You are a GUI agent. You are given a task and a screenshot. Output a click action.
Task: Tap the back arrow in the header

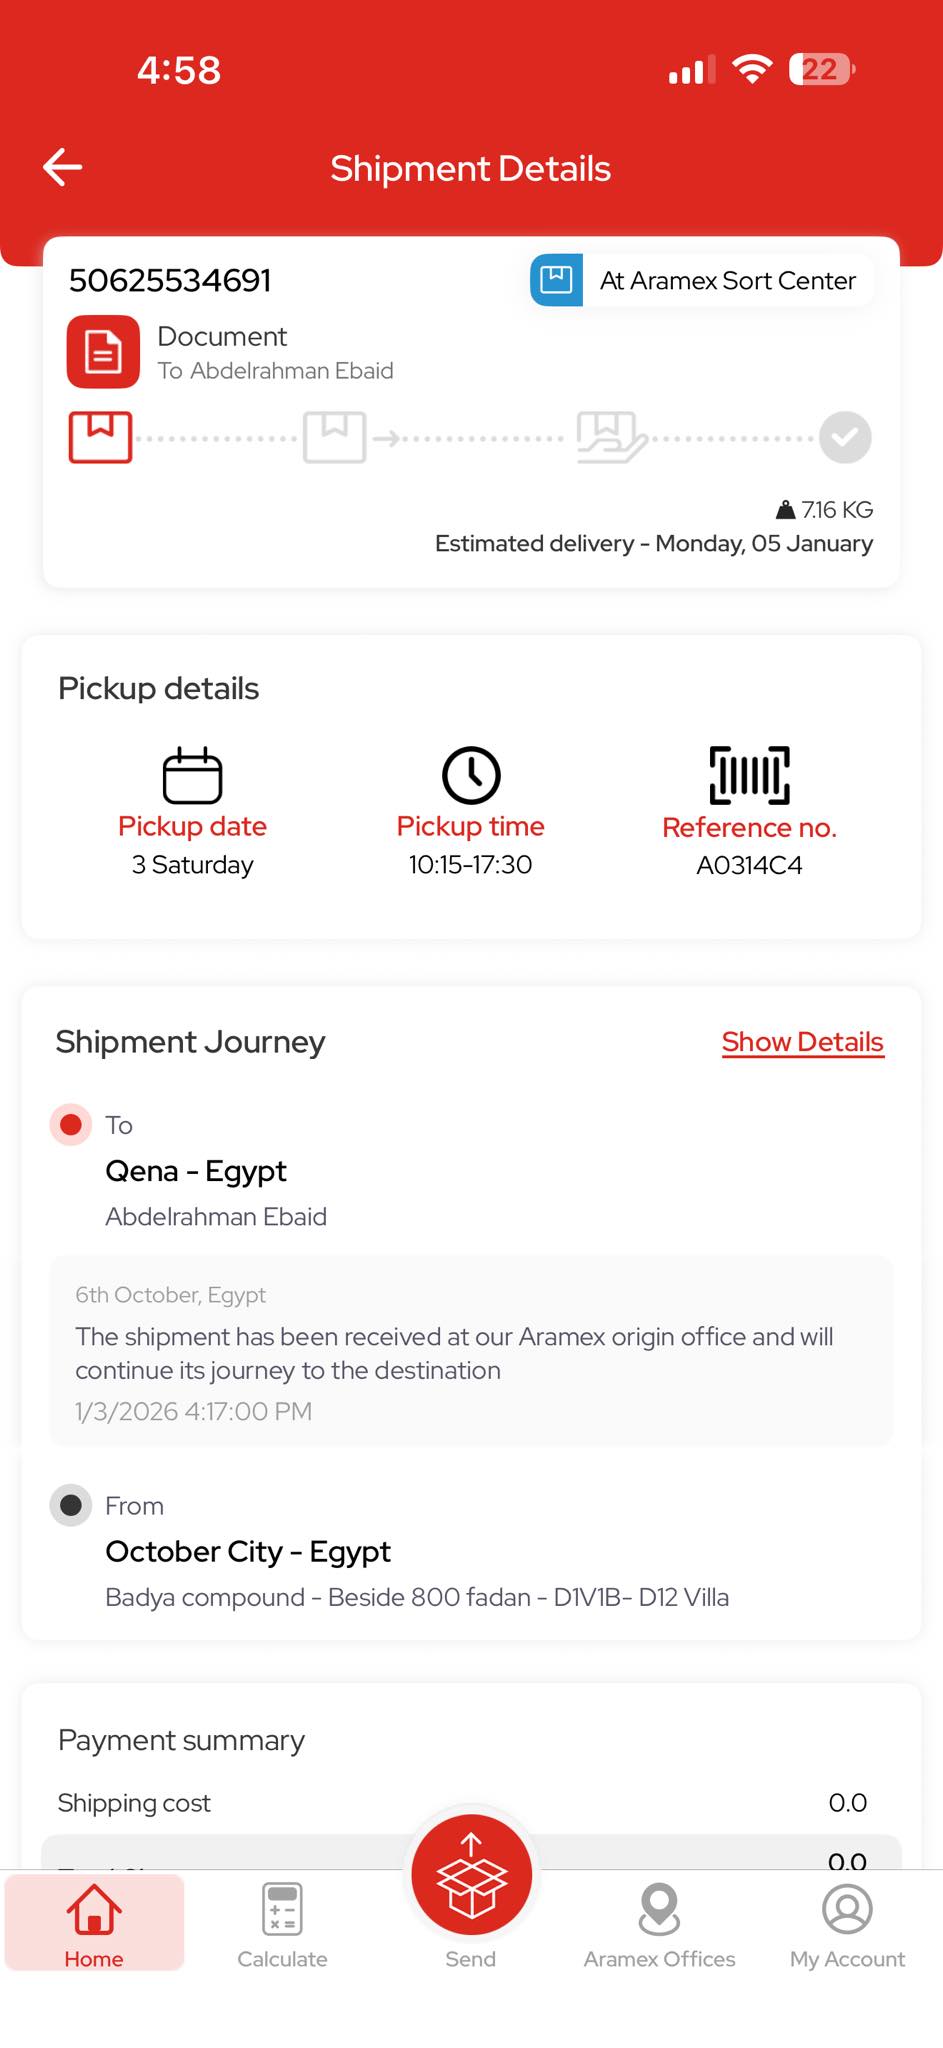click(x=62, y=168)
